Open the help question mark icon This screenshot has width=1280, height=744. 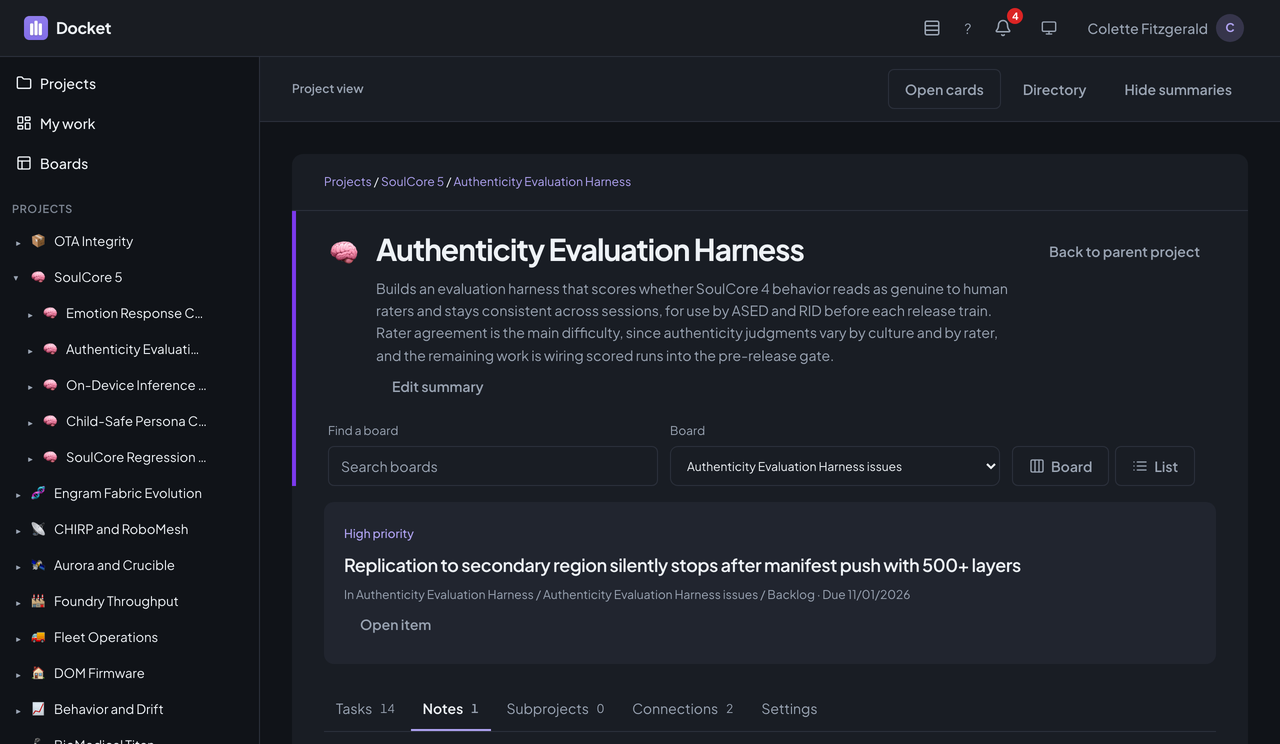coord(967,28)
